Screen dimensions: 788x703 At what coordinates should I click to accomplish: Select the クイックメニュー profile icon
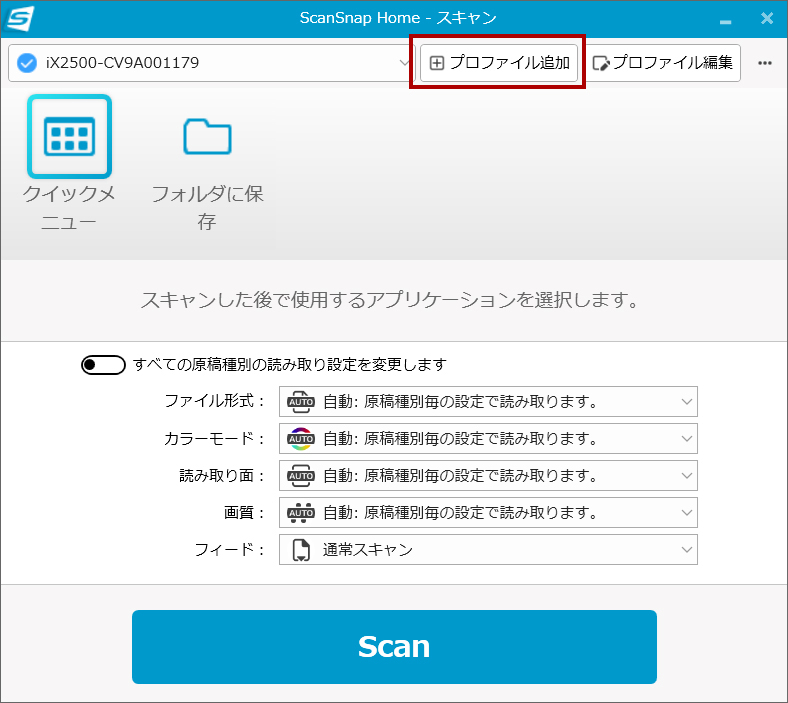coord(69,137)
